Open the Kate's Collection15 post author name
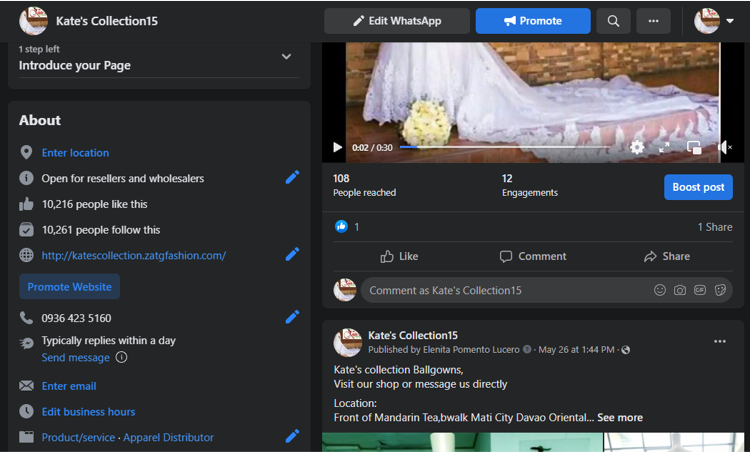The image size is (750, 452). click(413, 335)
